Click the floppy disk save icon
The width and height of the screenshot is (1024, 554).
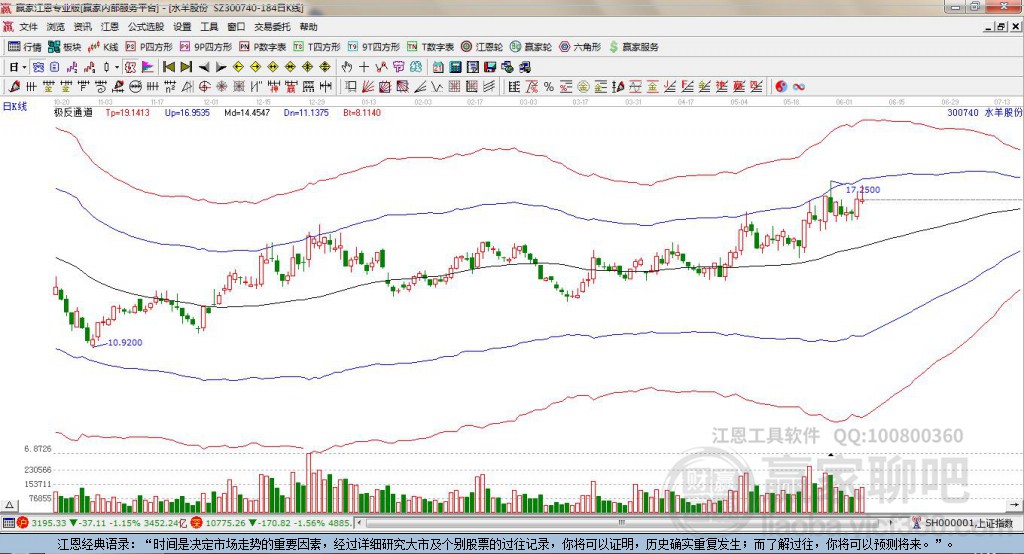point(490,67)
